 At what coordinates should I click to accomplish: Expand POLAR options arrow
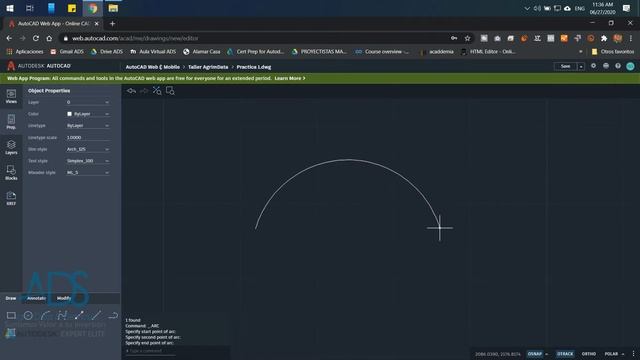pyautogui.click(x=623, y=354)
